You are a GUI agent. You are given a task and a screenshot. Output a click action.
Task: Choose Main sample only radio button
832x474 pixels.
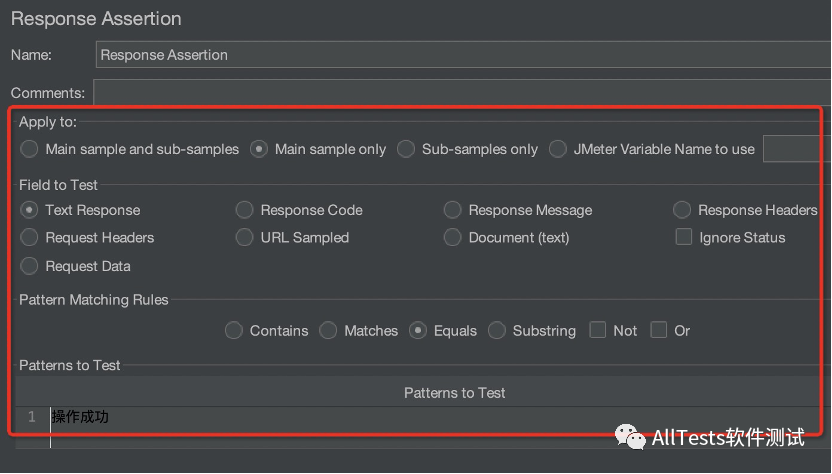[x=259, y=149]
